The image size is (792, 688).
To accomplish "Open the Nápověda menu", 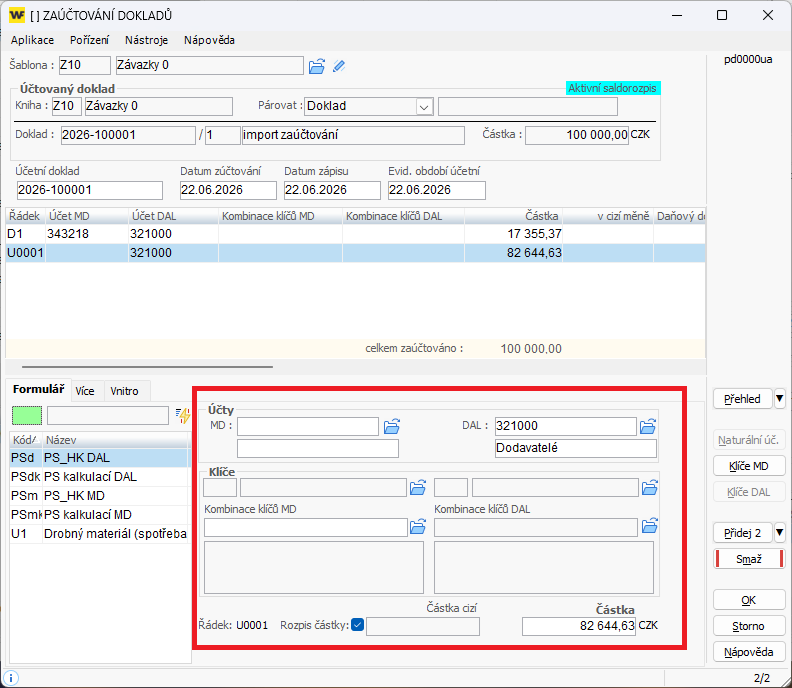I will click(209, 40).
